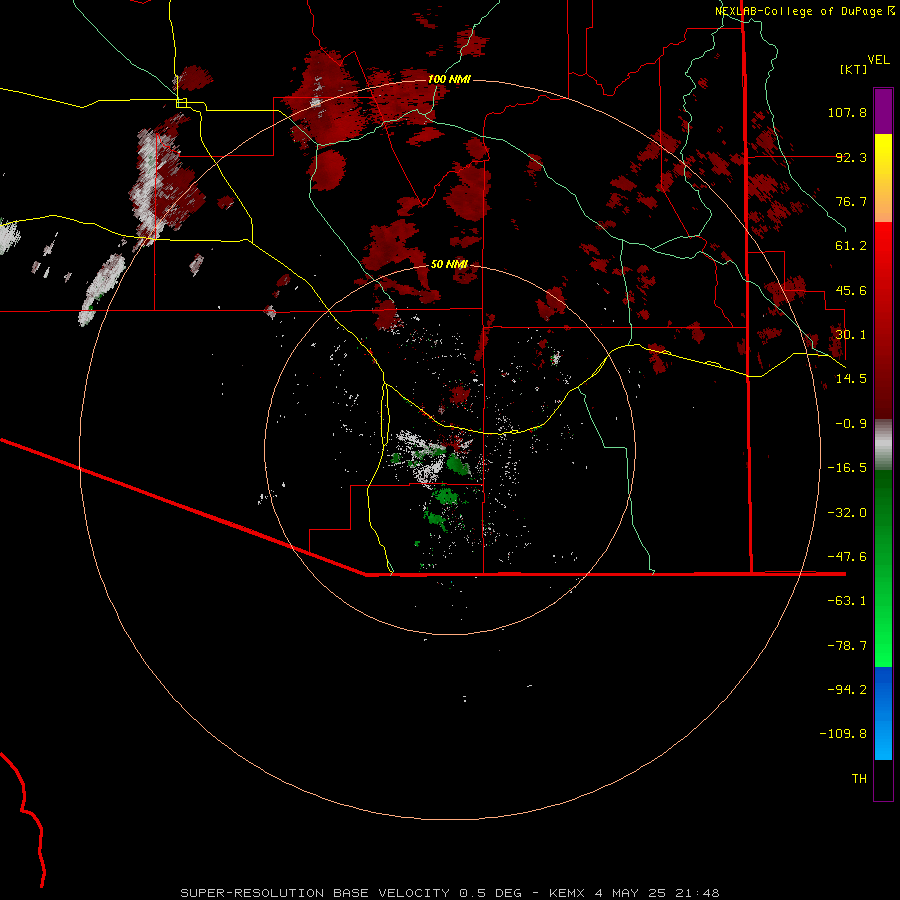Click the -63.1 legend value

pos(847,601)
